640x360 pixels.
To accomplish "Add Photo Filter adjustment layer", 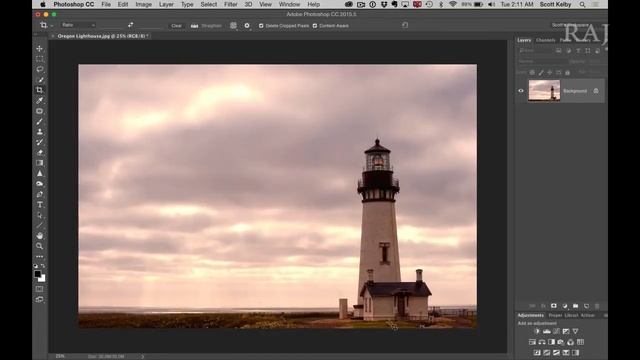I will tap(561, 342).
